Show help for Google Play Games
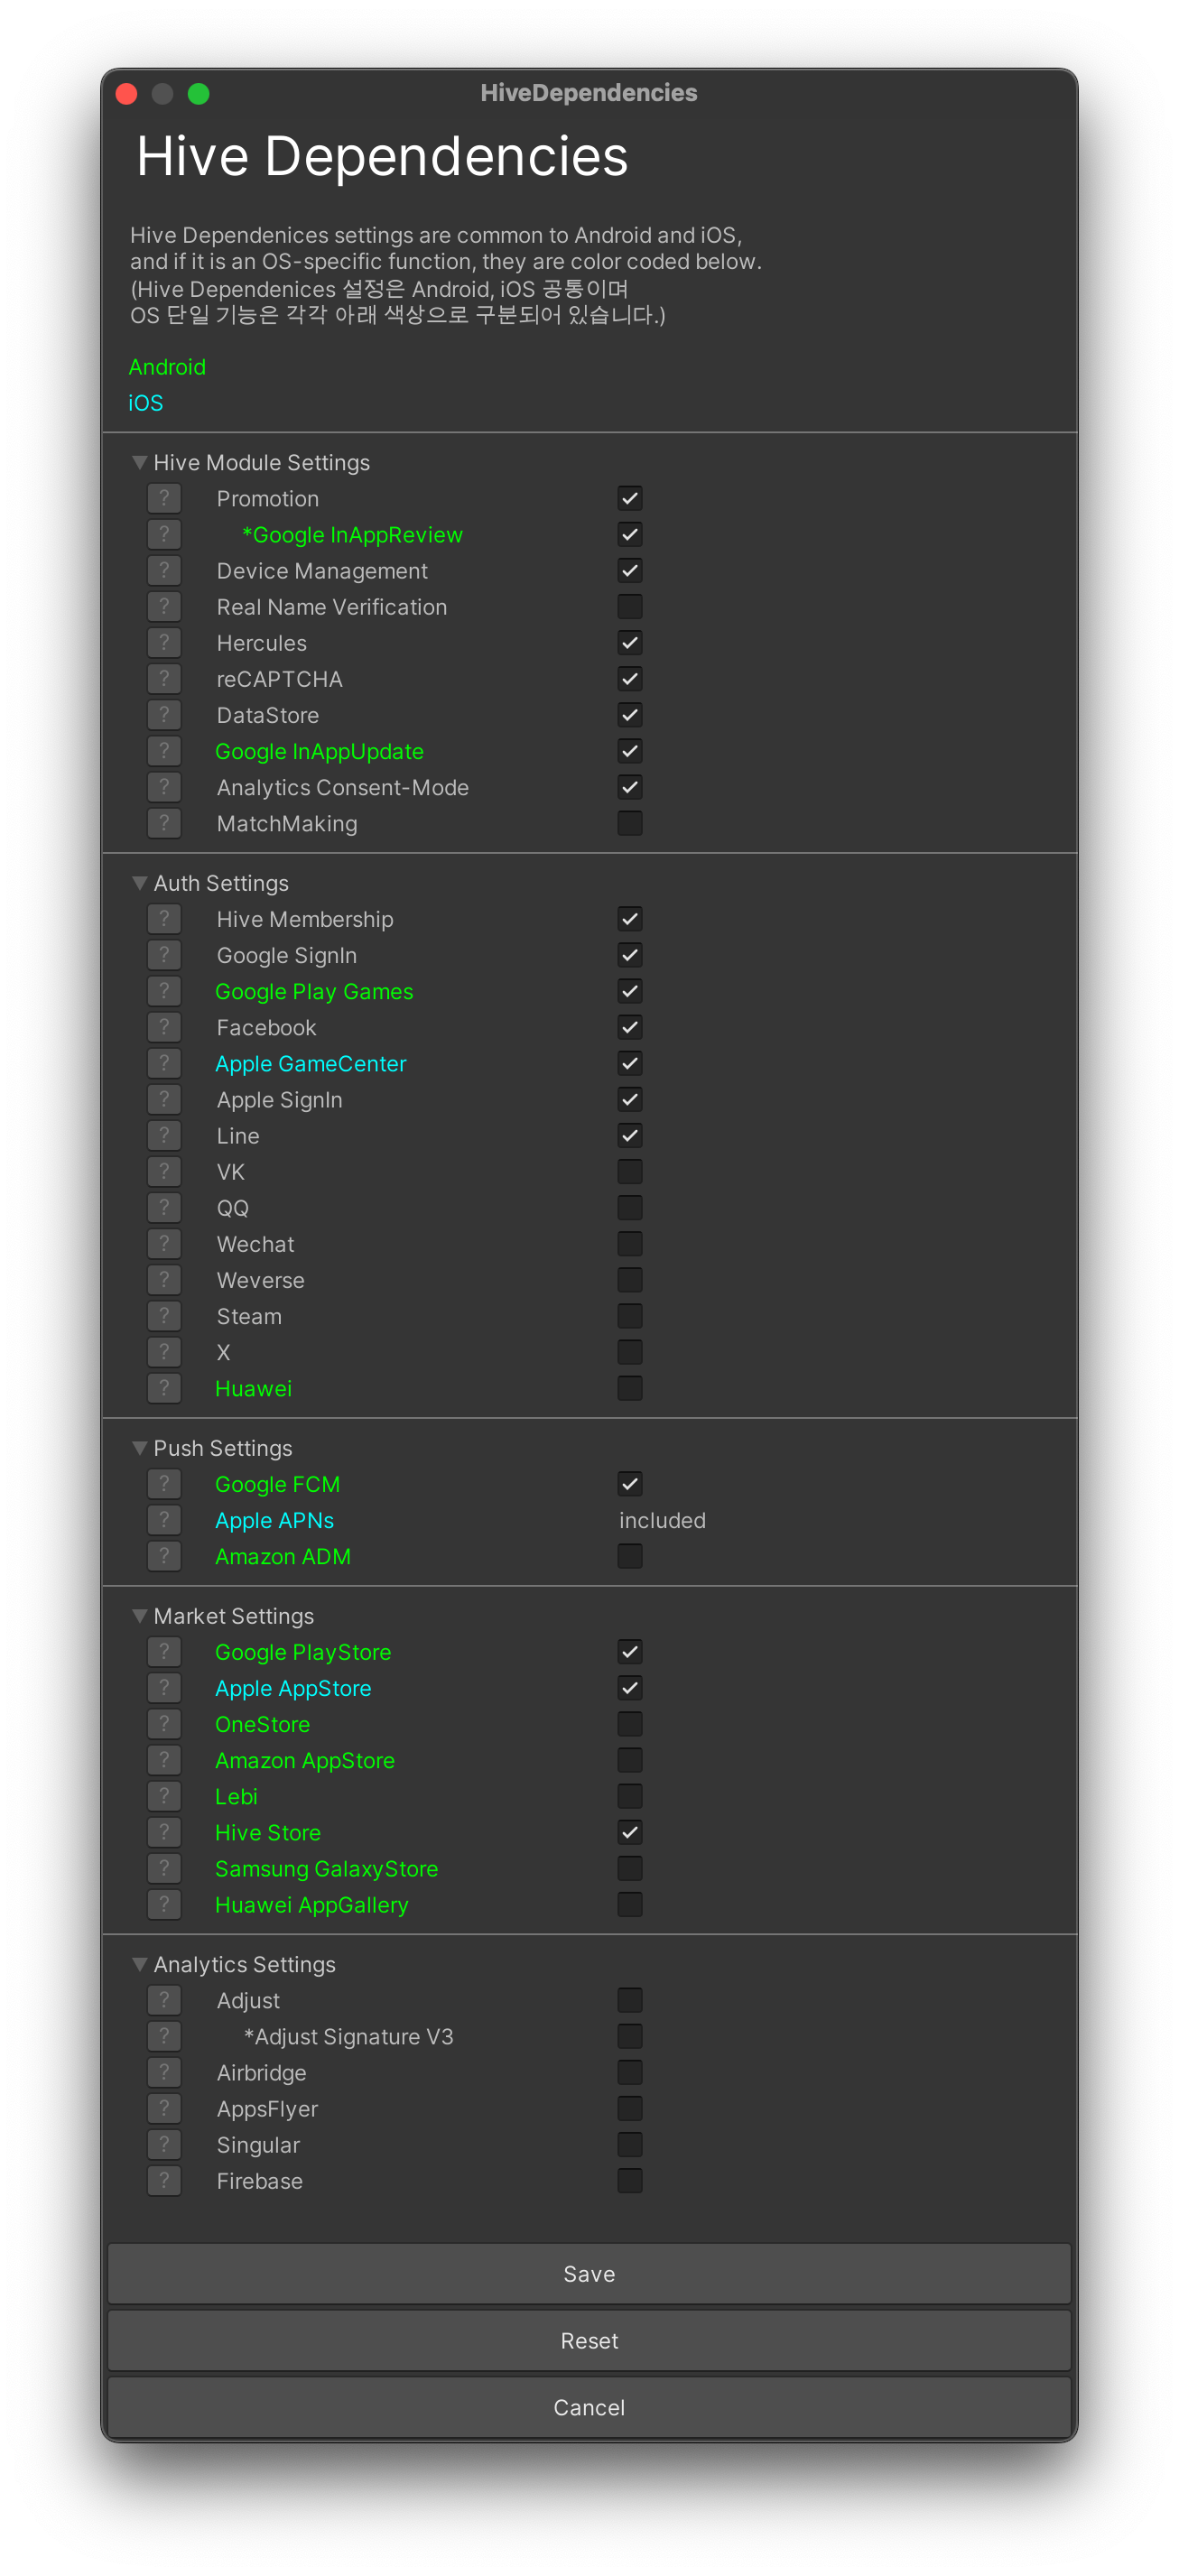 point(164,991)
